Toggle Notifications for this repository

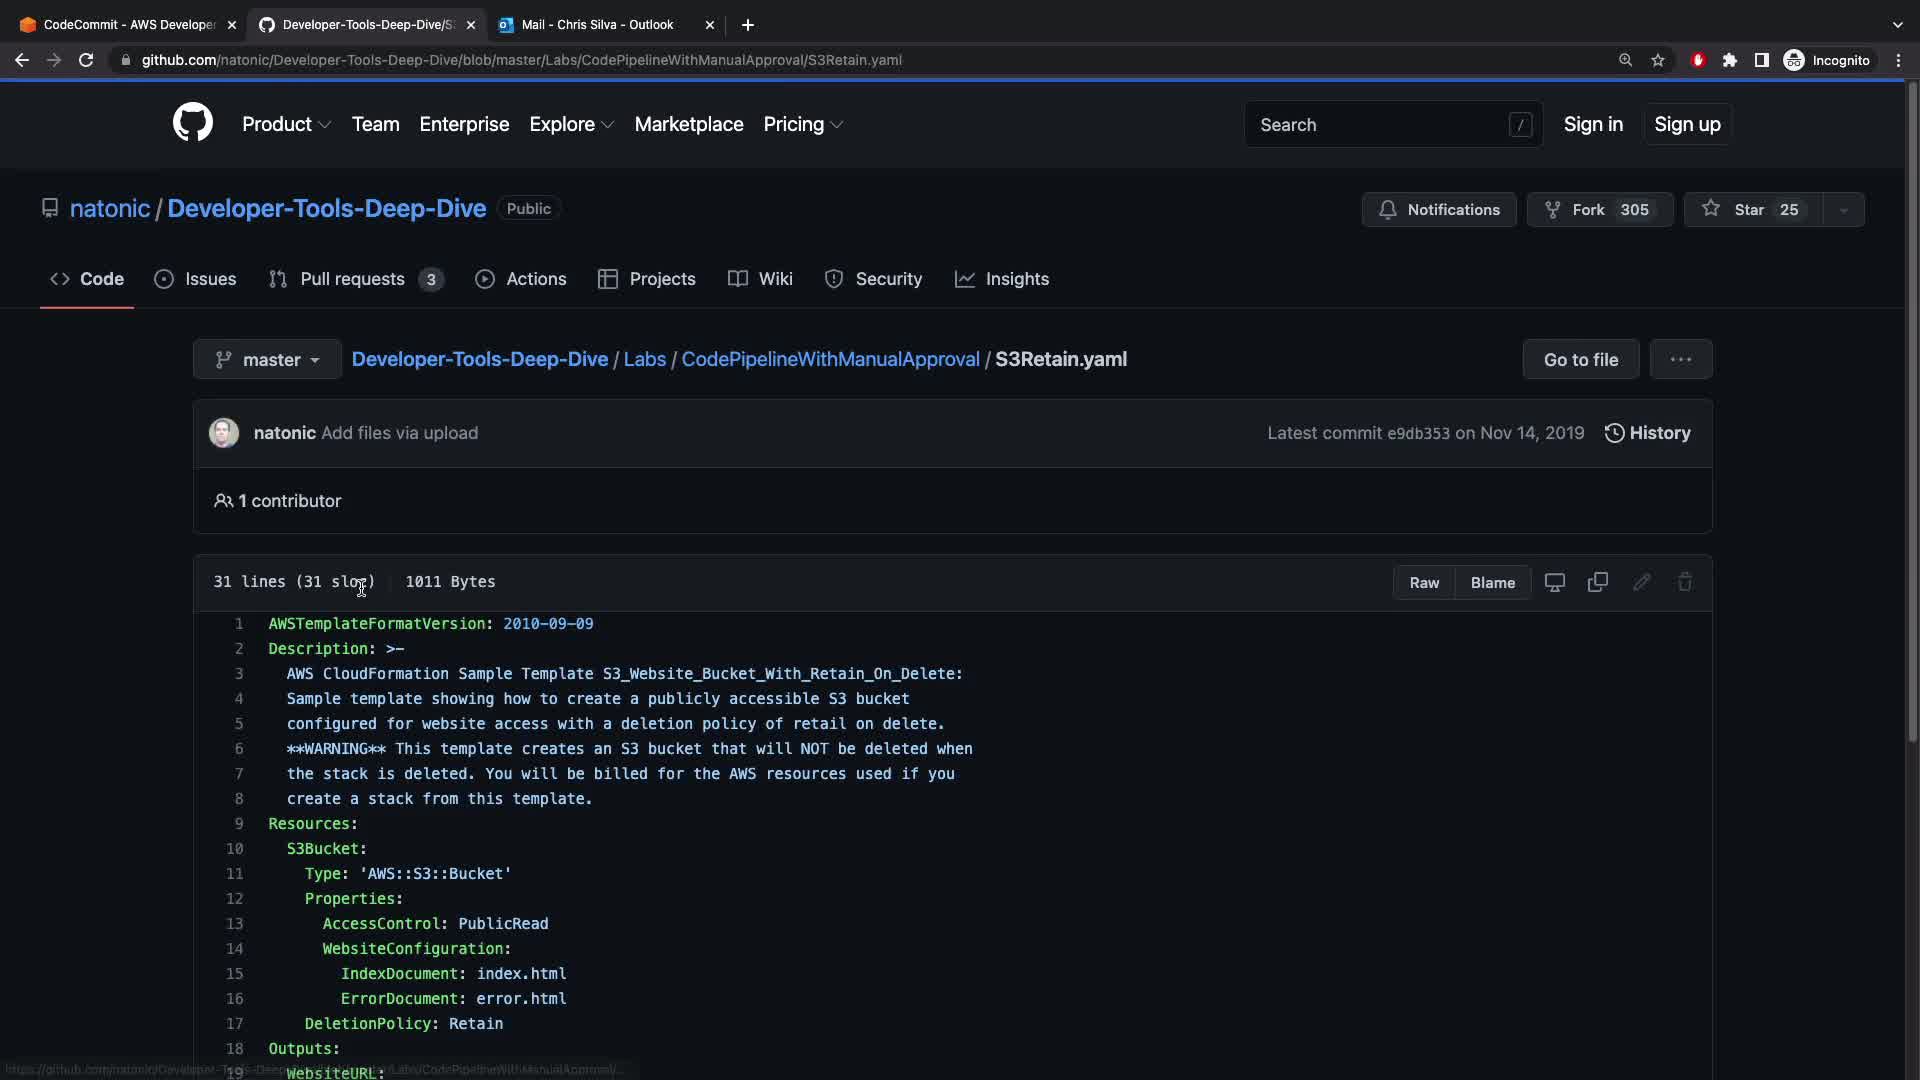coord(1438,210)
